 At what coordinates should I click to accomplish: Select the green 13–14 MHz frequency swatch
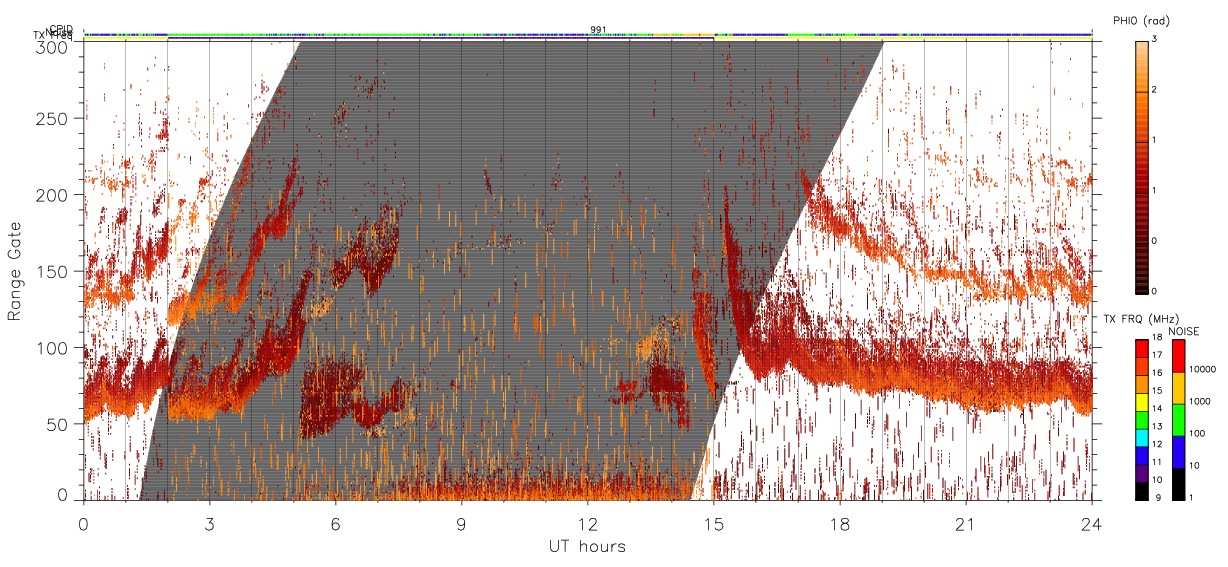click(x=1141, y=420)
